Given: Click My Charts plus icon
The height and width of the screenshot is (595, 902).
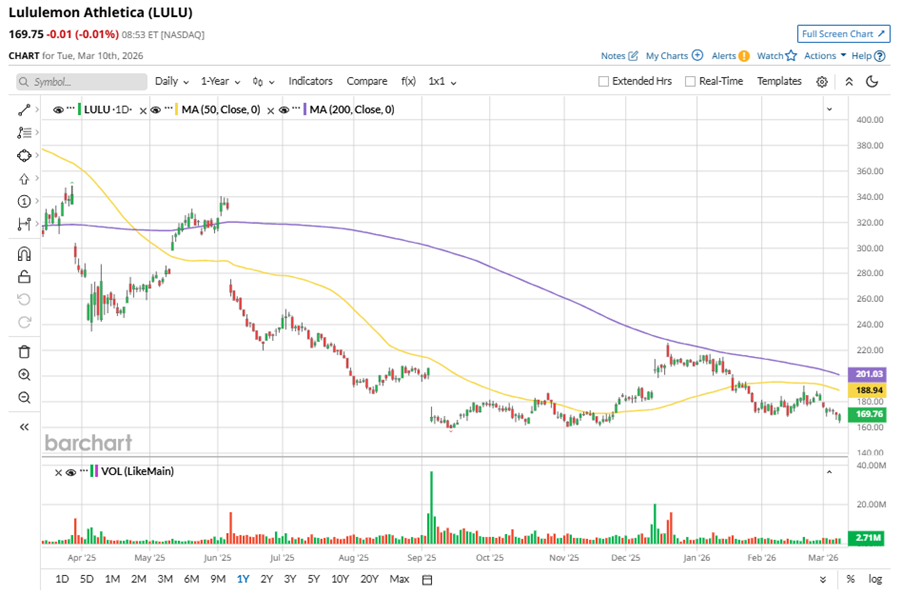Looking at the screenshot, I should click(697, 55).
